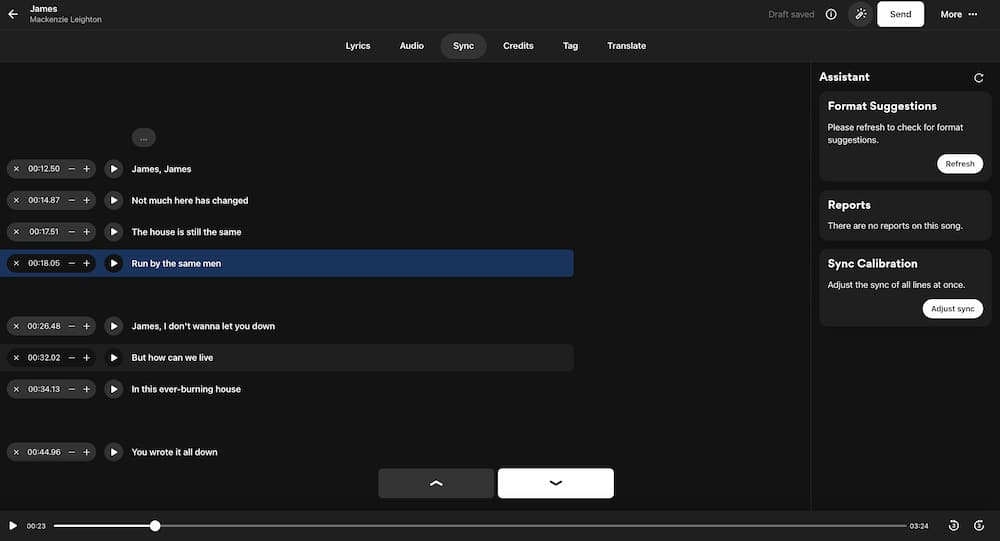Play the 'You wrote it all down' line
Image resolution: width=1000 pixels, height=541 pixels.
(x=114, y=452)
